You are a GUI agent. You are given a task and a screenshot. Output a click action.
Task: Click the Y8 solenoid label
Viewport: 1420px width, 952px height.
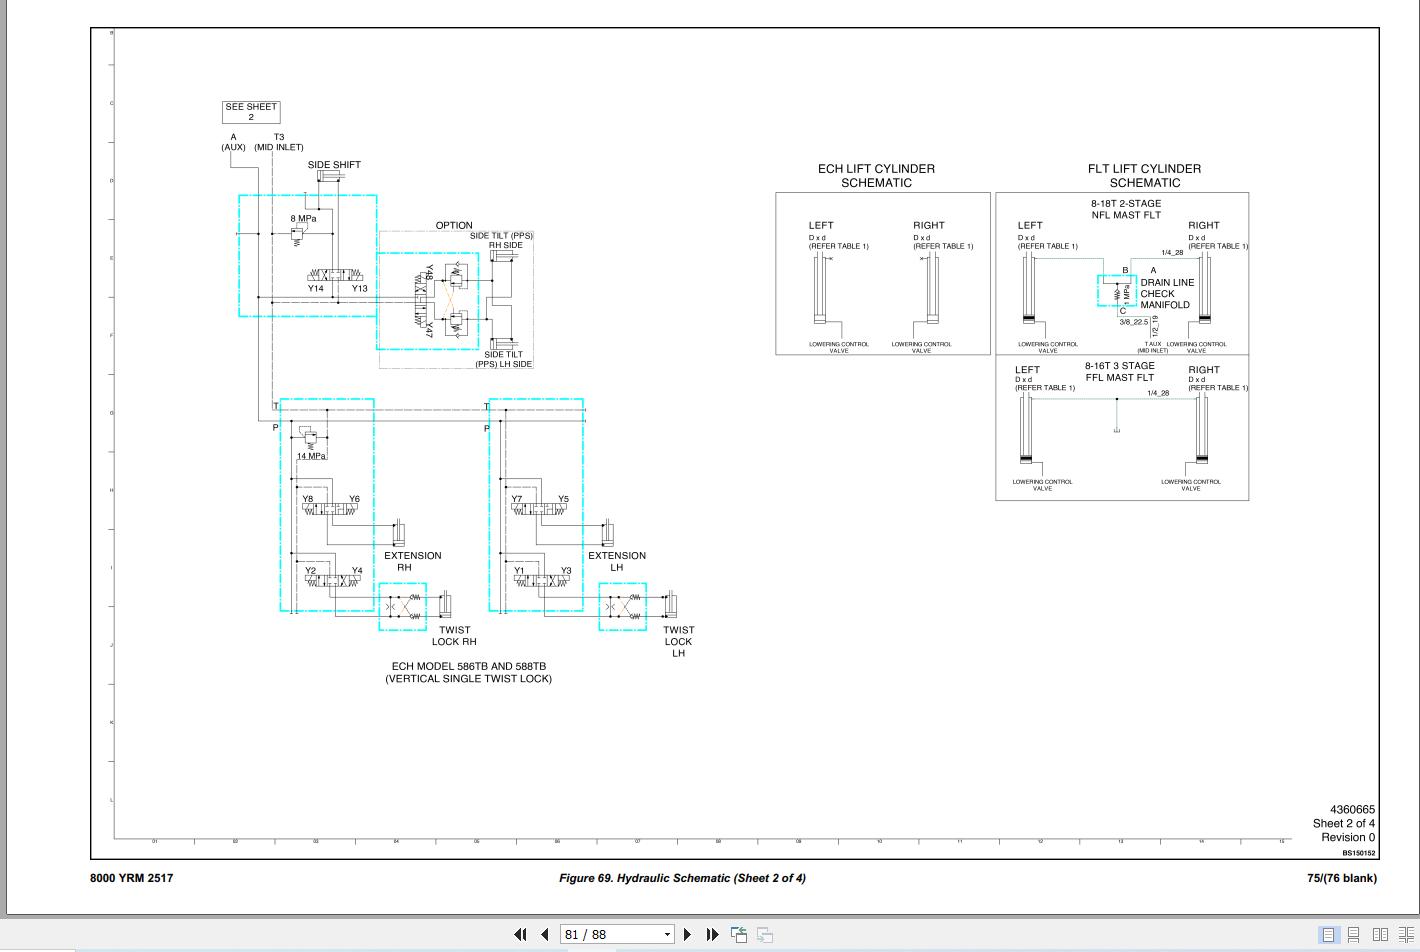click(x=308, y=499)
